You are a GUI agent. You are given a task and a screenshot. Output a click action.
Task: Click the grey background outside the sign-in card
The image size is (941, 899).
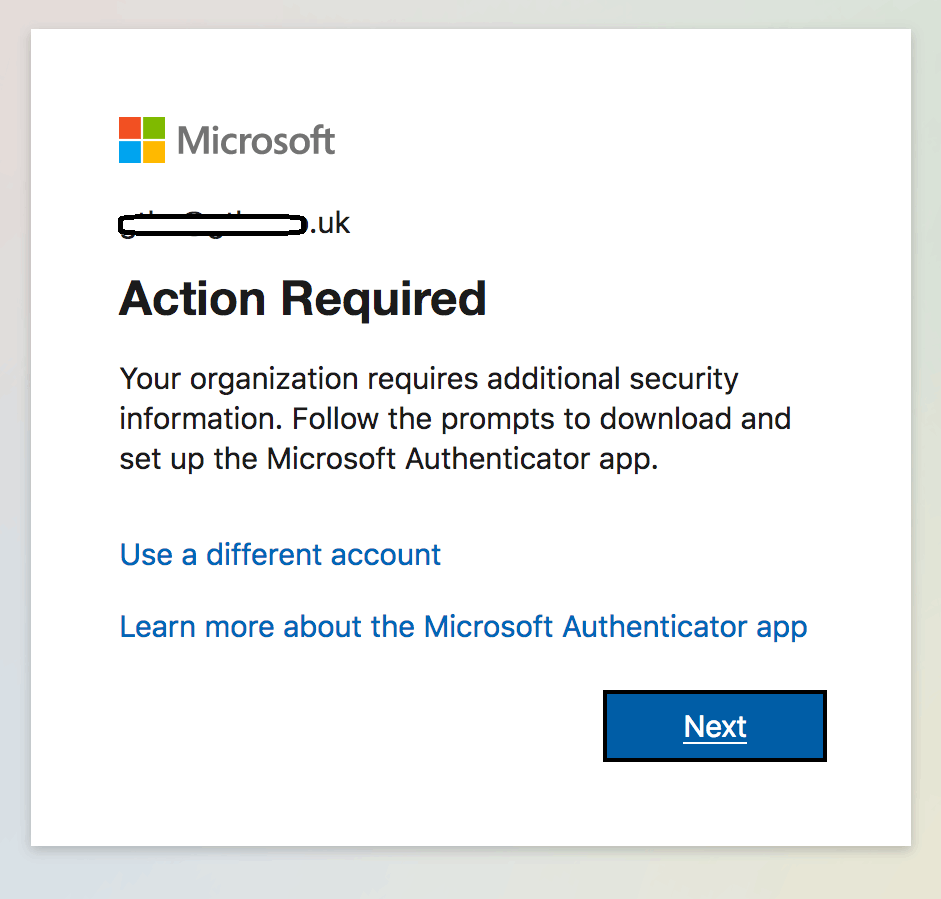[15, 450]
